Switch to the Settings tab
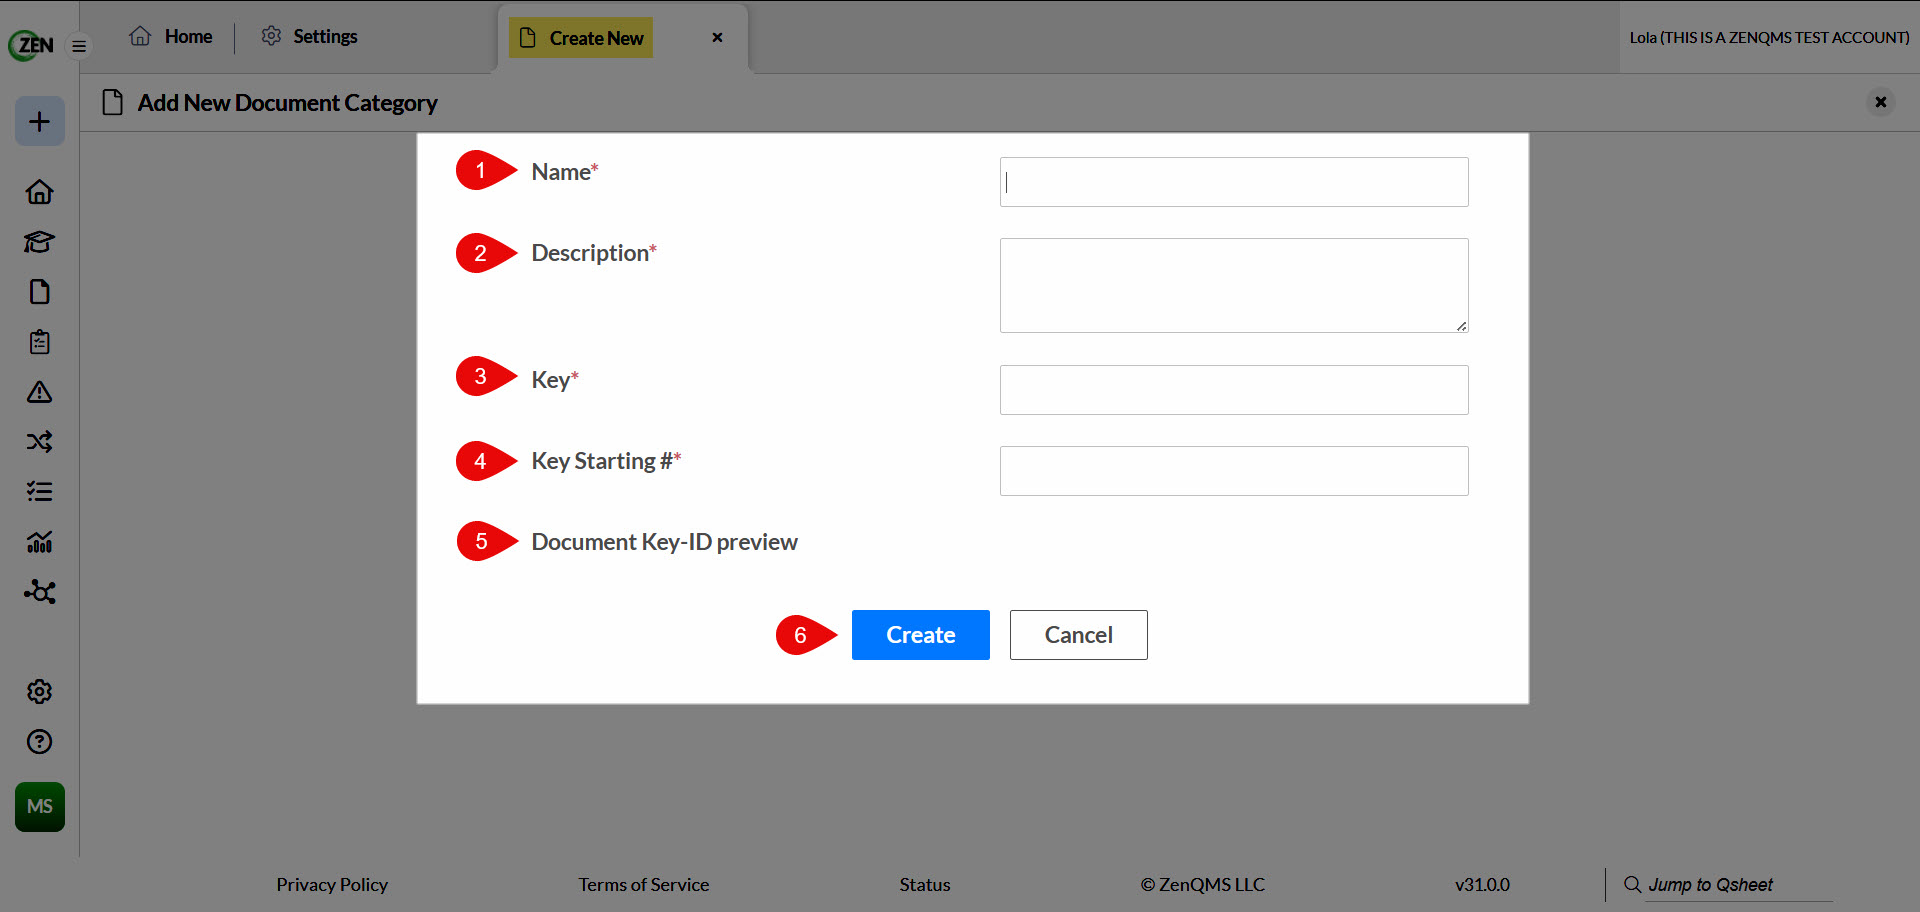Image resolution: width=1920 pixels, height=912 pixels. [309, 37]
